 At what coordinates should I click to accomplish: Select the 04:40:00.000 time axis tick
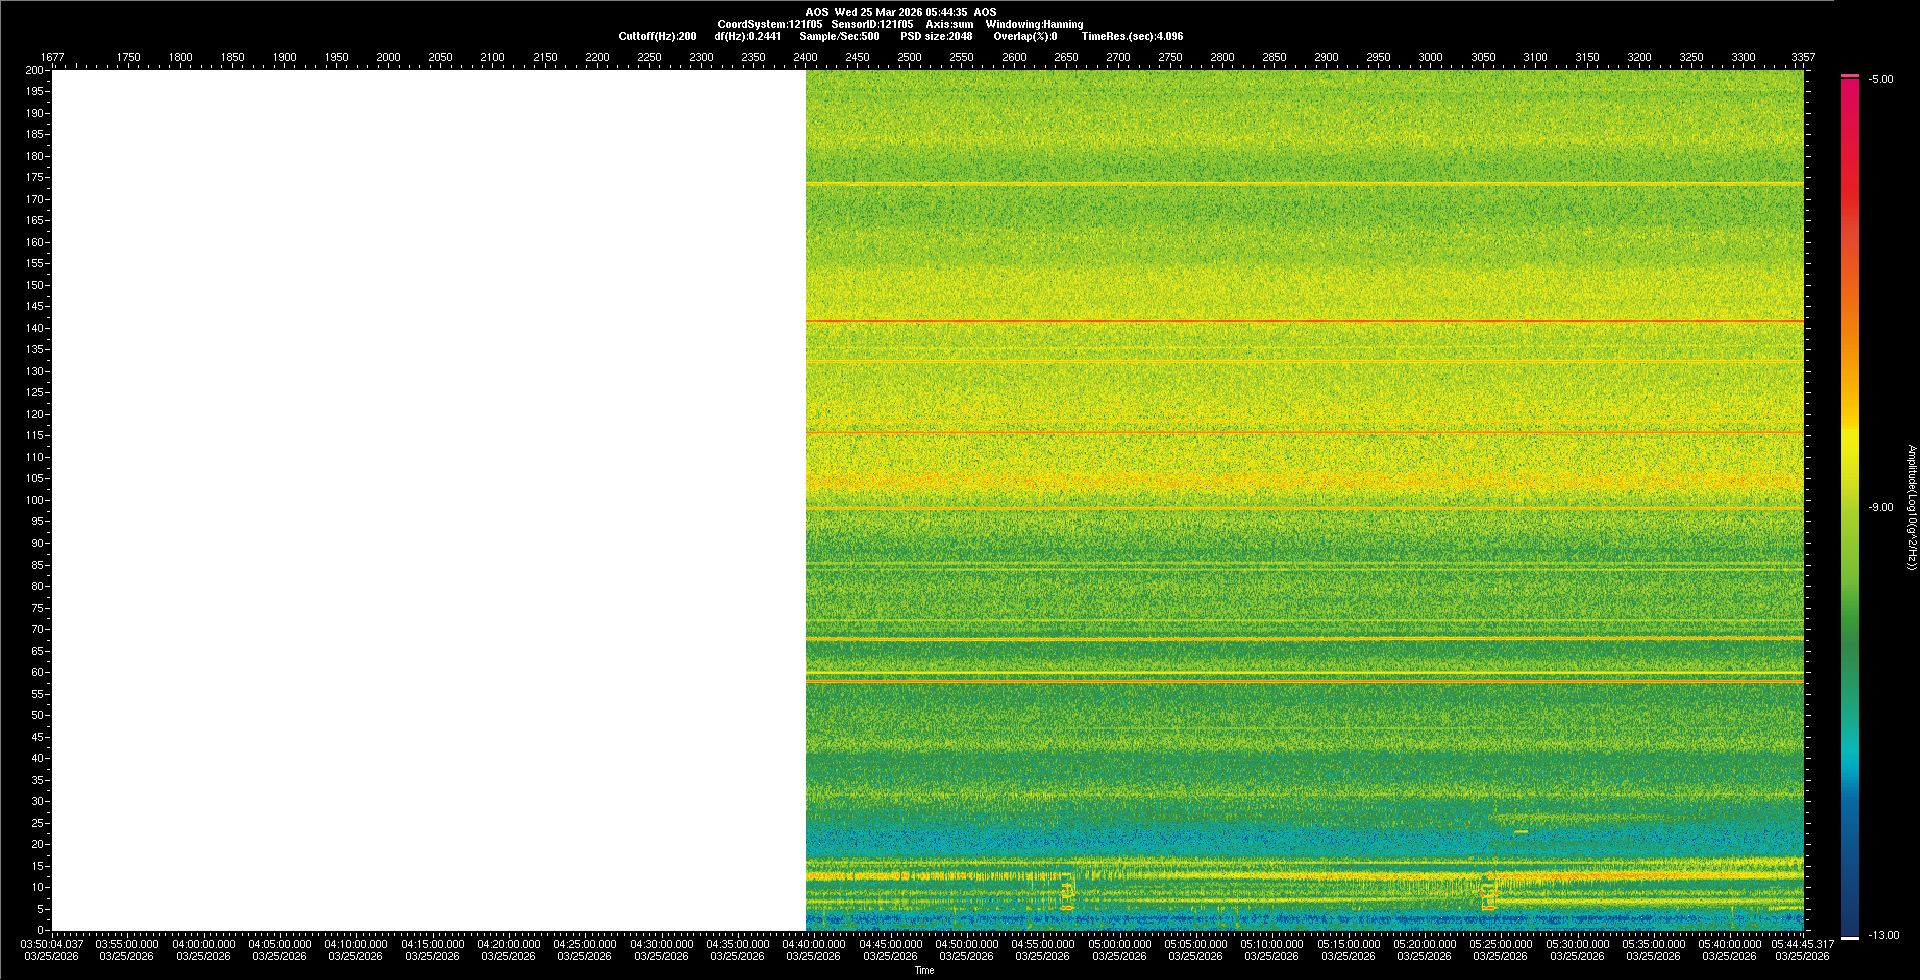(813, 944)
